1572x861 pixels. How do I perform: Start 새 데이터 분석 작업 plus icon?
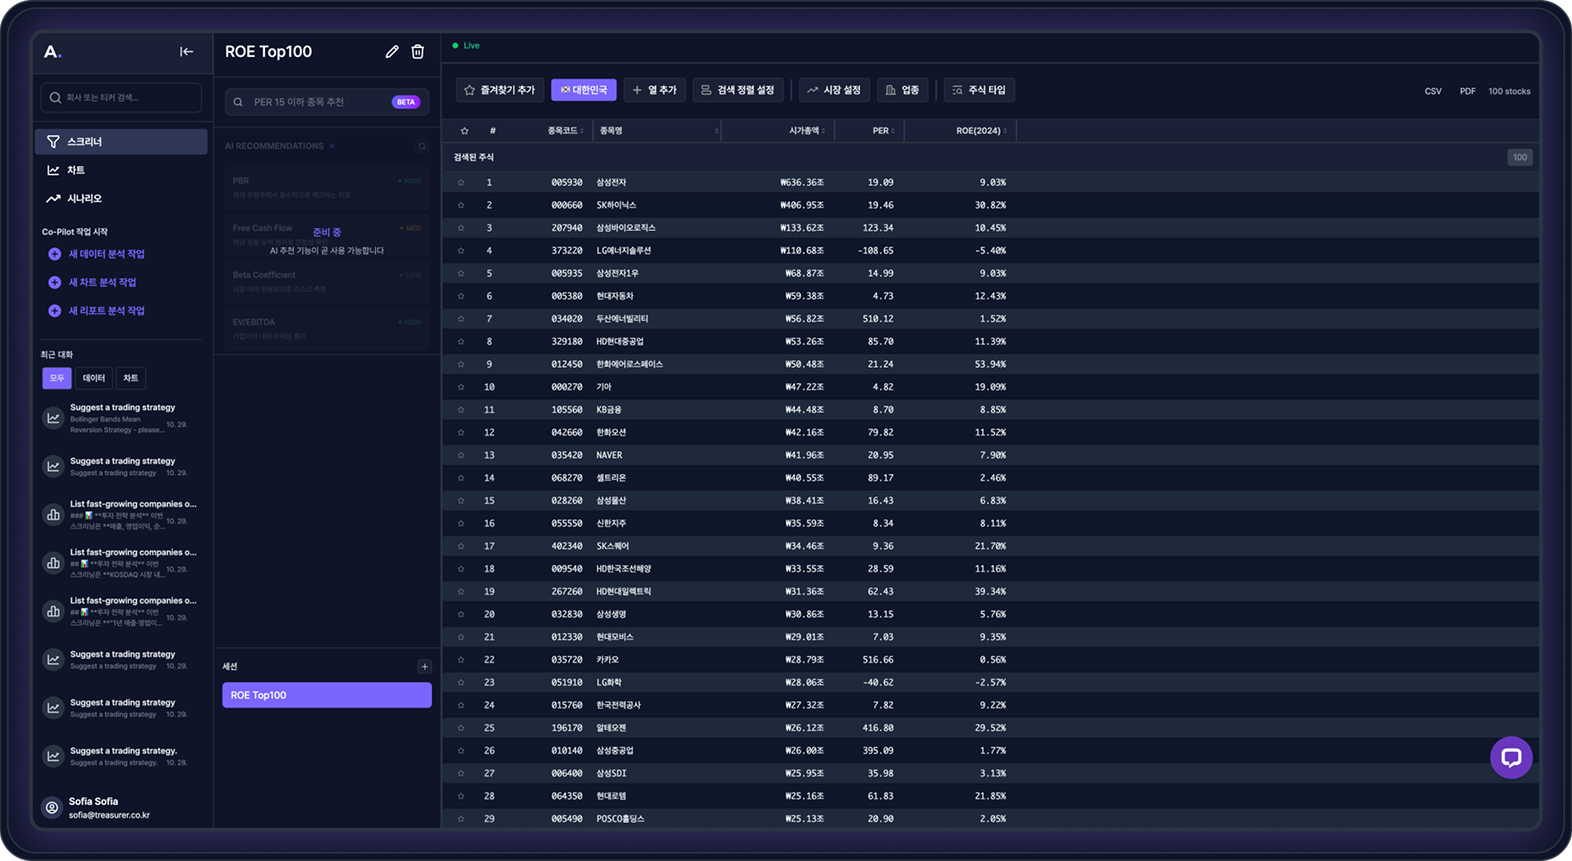(x=55, y=254)
